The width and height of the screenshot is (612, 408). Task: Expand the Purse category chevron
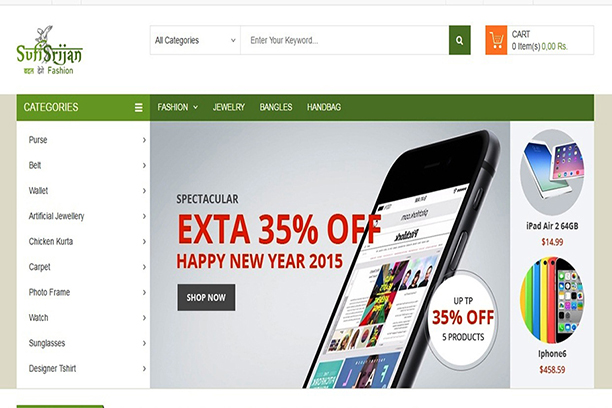(x=144, y=140)
